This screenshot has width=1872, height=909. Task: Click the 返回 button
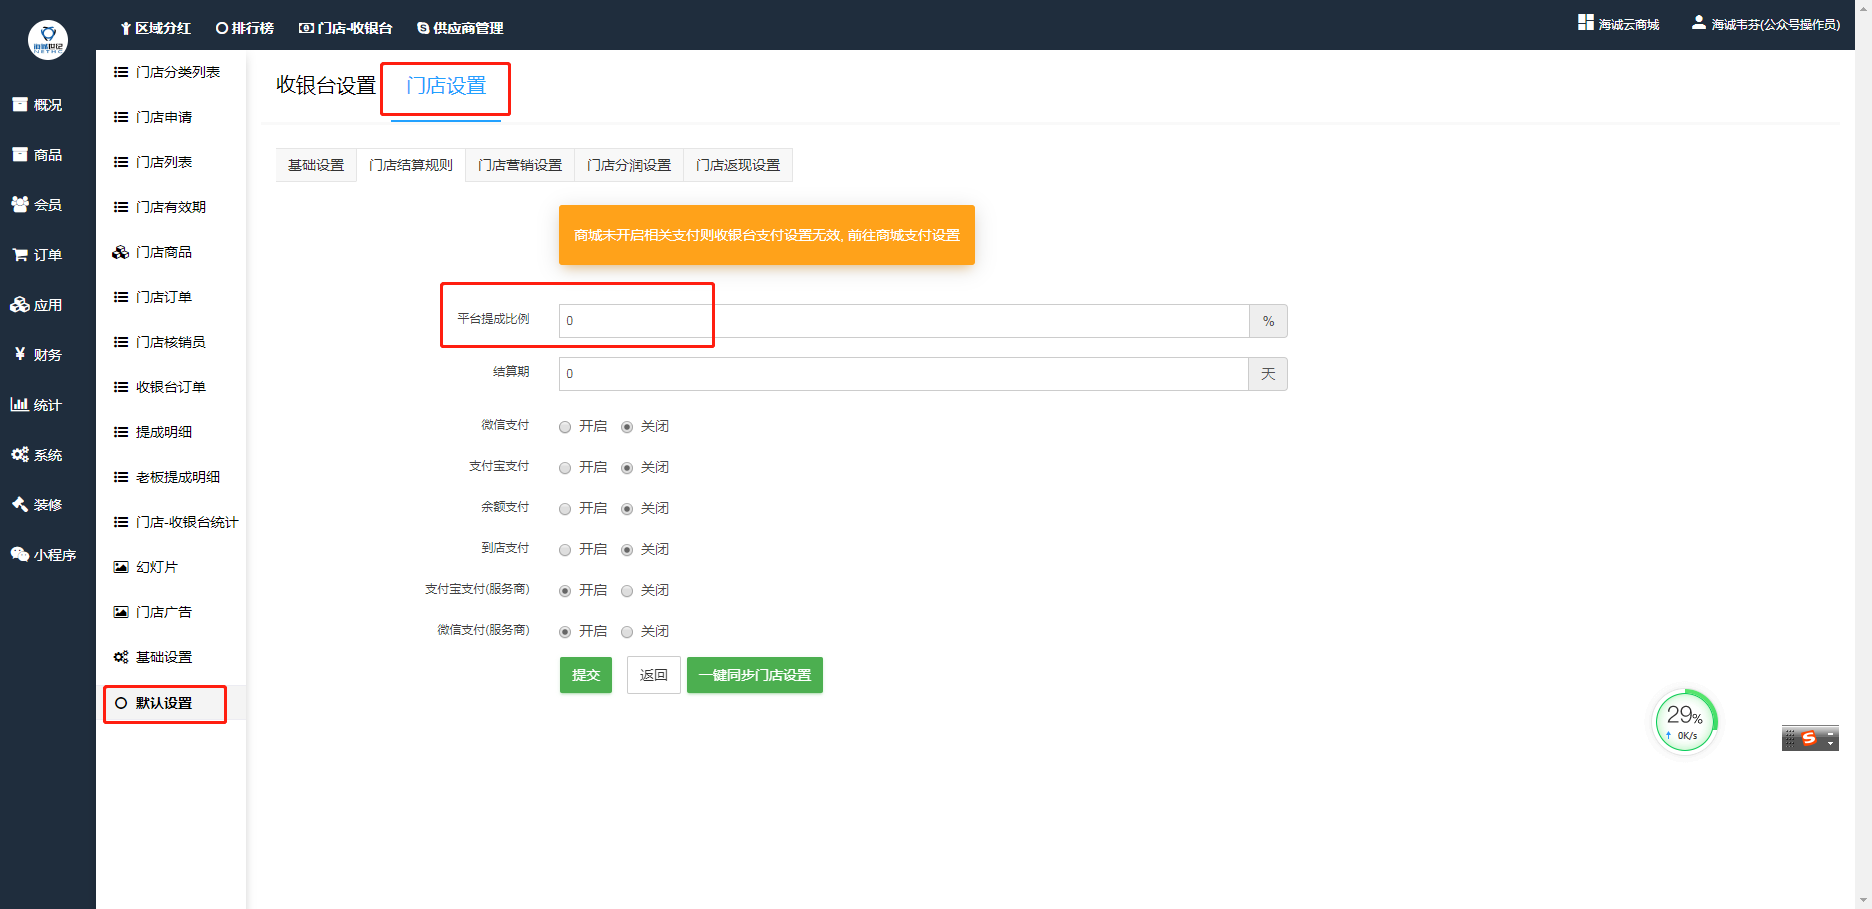coord(654,675)
